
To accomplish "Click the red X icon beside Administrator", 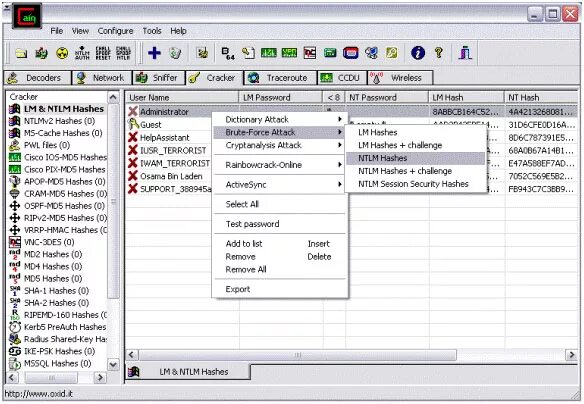I will tap(133, 111).
